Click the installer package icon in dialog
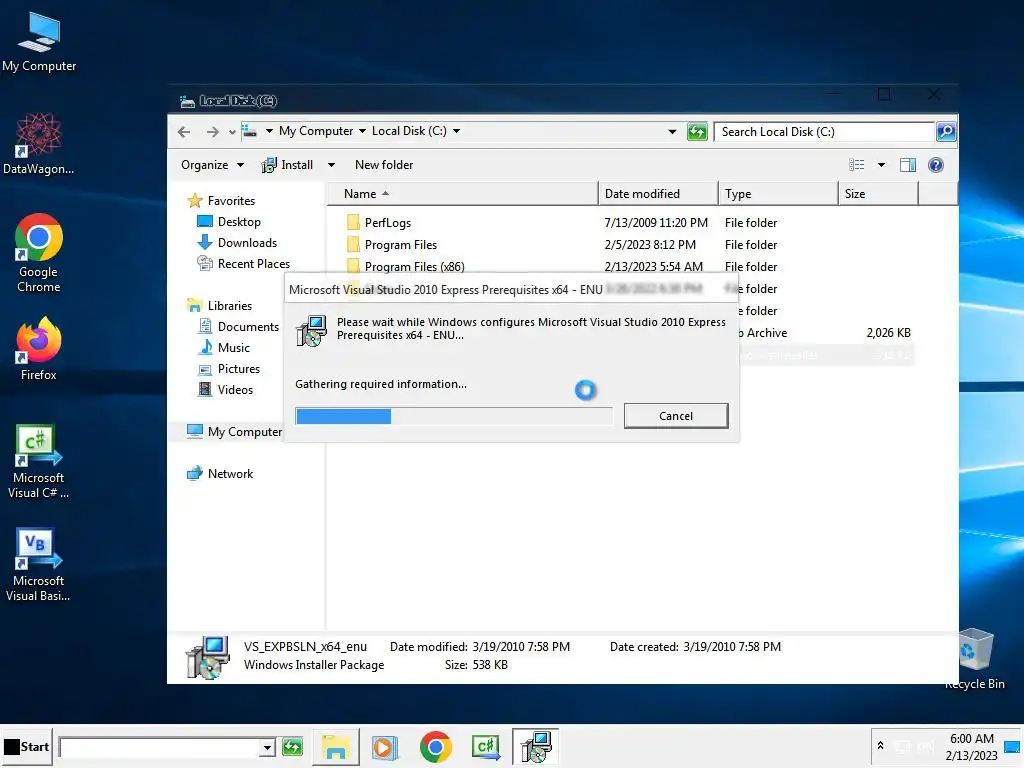The height and width of the screenshot is (768, 1024). click(312, 331)
